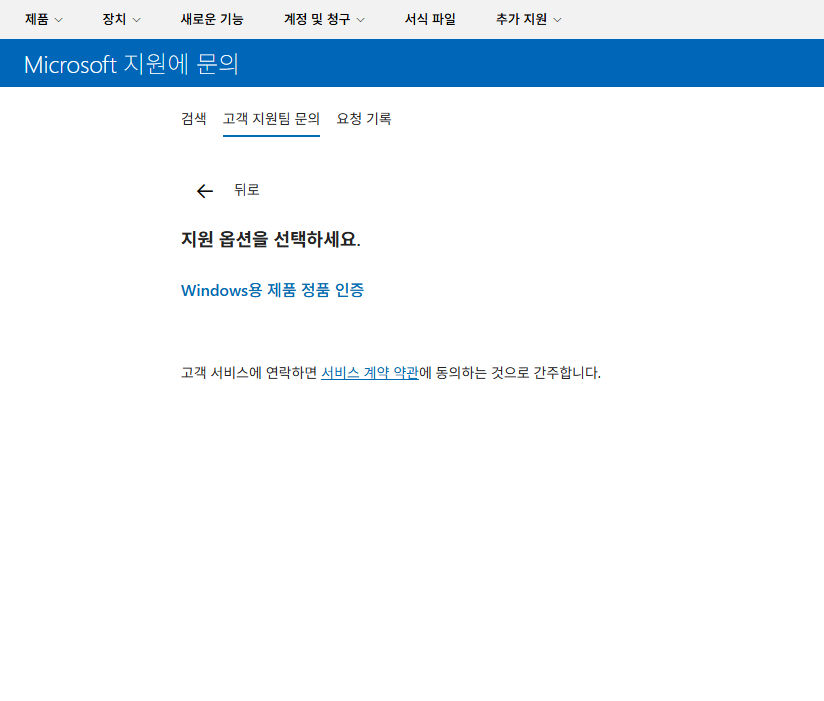Expand the 계정 및 청구 dropdown
The width and height of the screenshot is (824, 701).
324,19
